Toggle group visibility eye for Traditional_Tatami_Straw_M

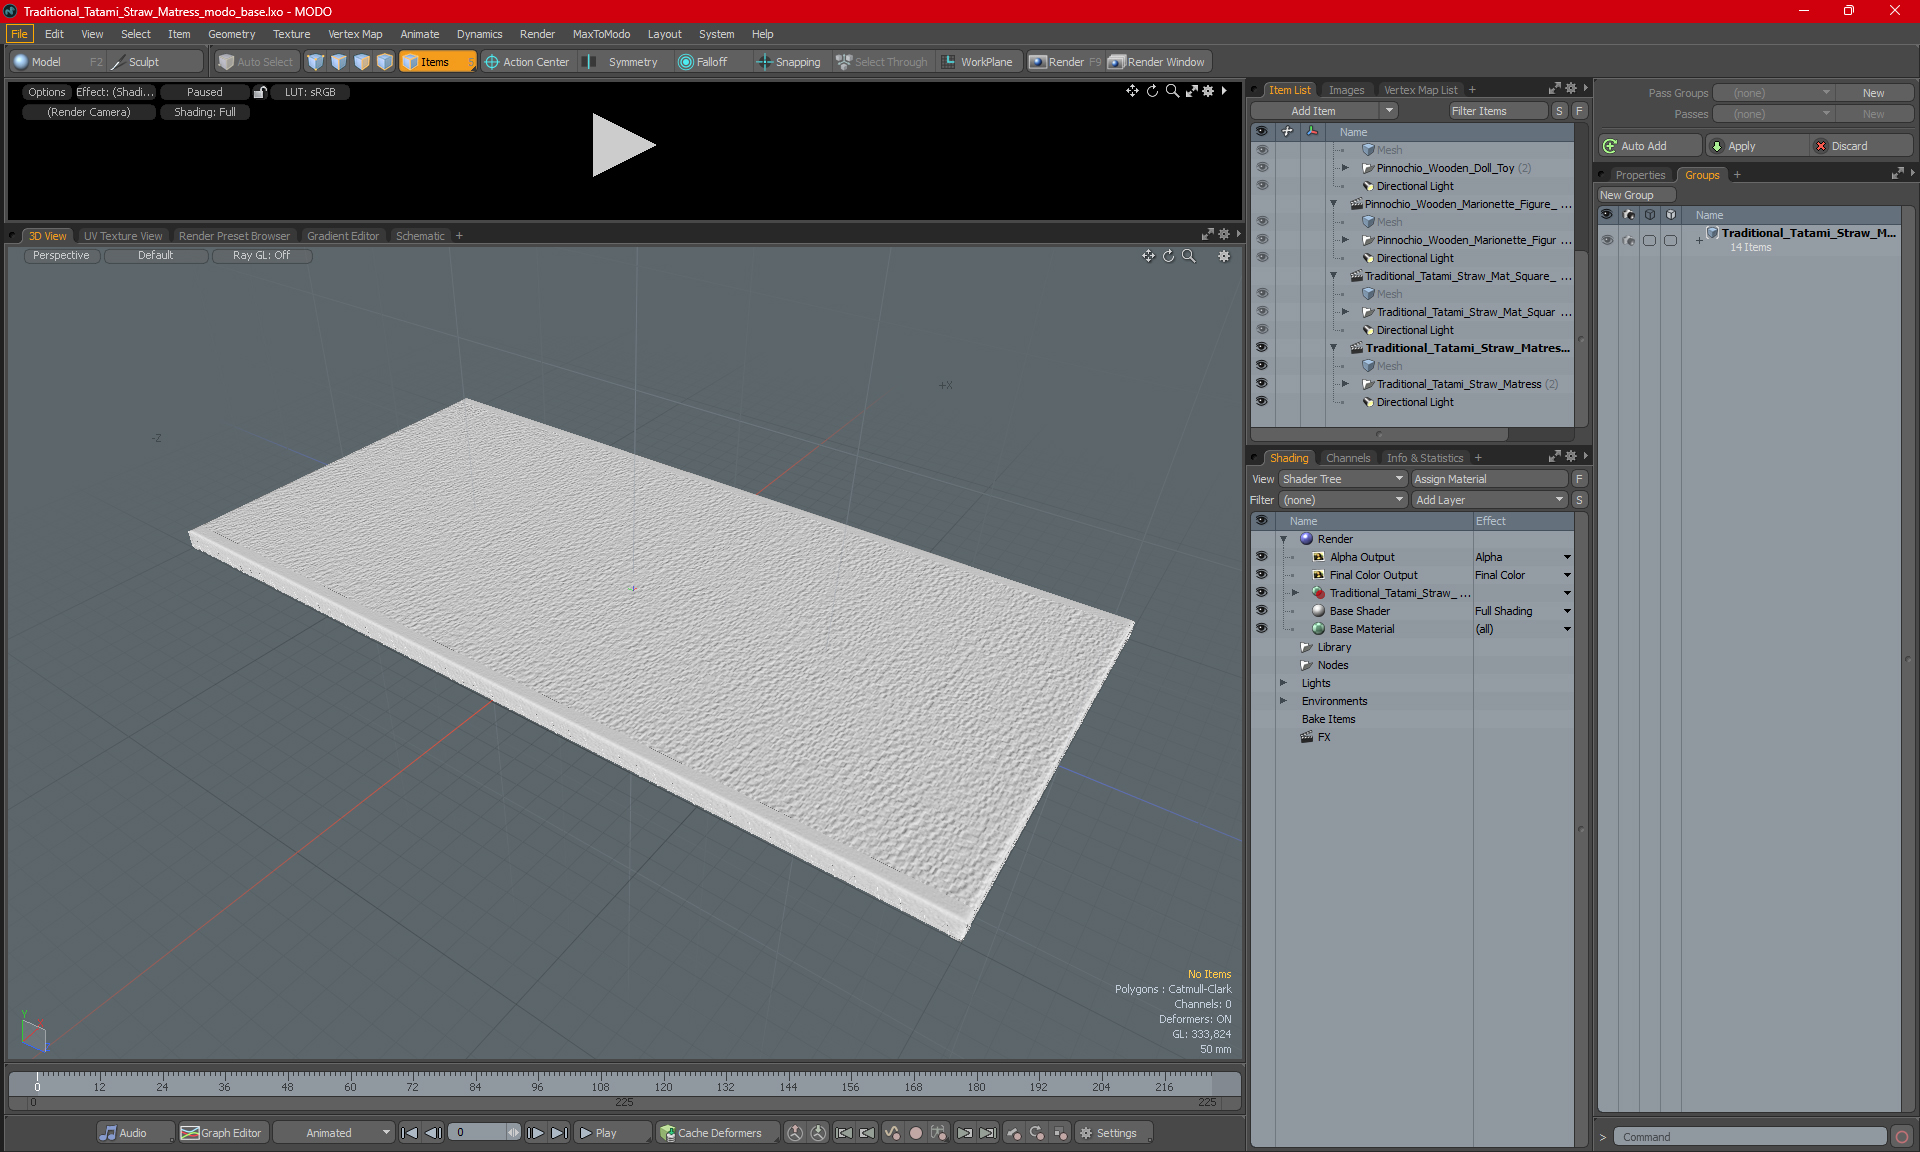[1607, 240]
